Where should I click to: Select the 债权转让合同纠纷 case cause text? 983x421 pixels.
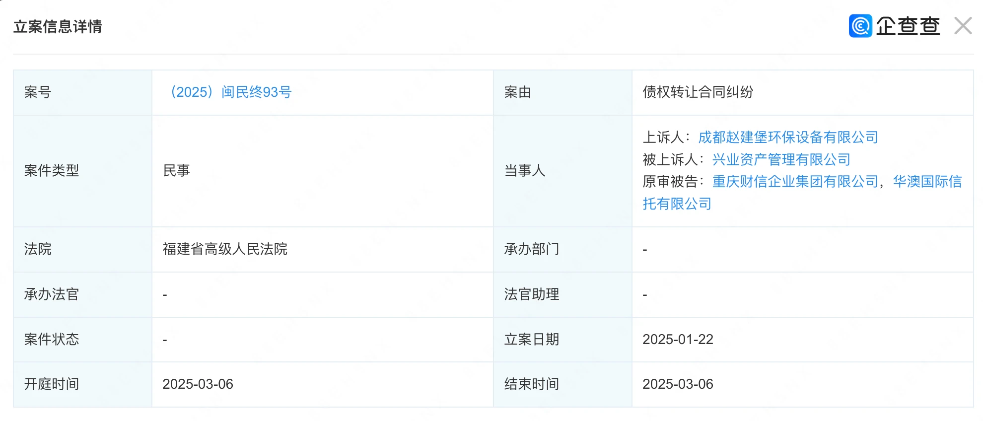[x=697, y=92]
